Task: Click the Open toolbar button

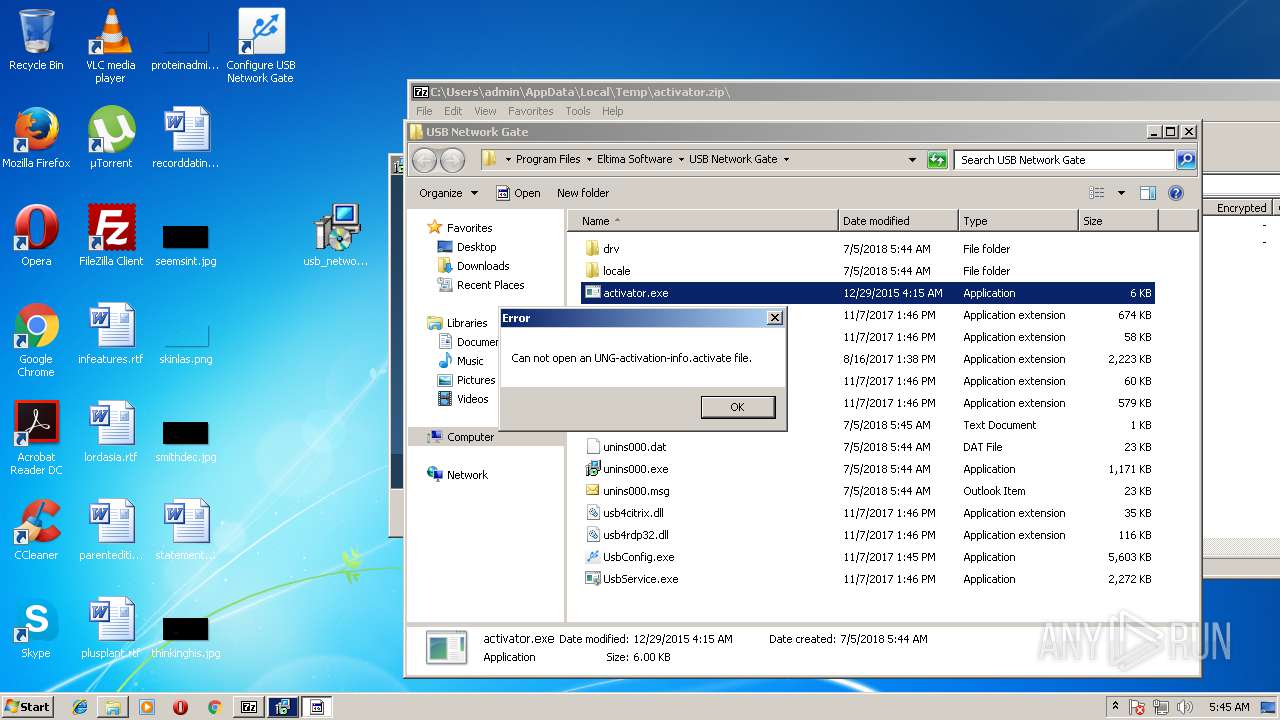Action: point(519,193)
